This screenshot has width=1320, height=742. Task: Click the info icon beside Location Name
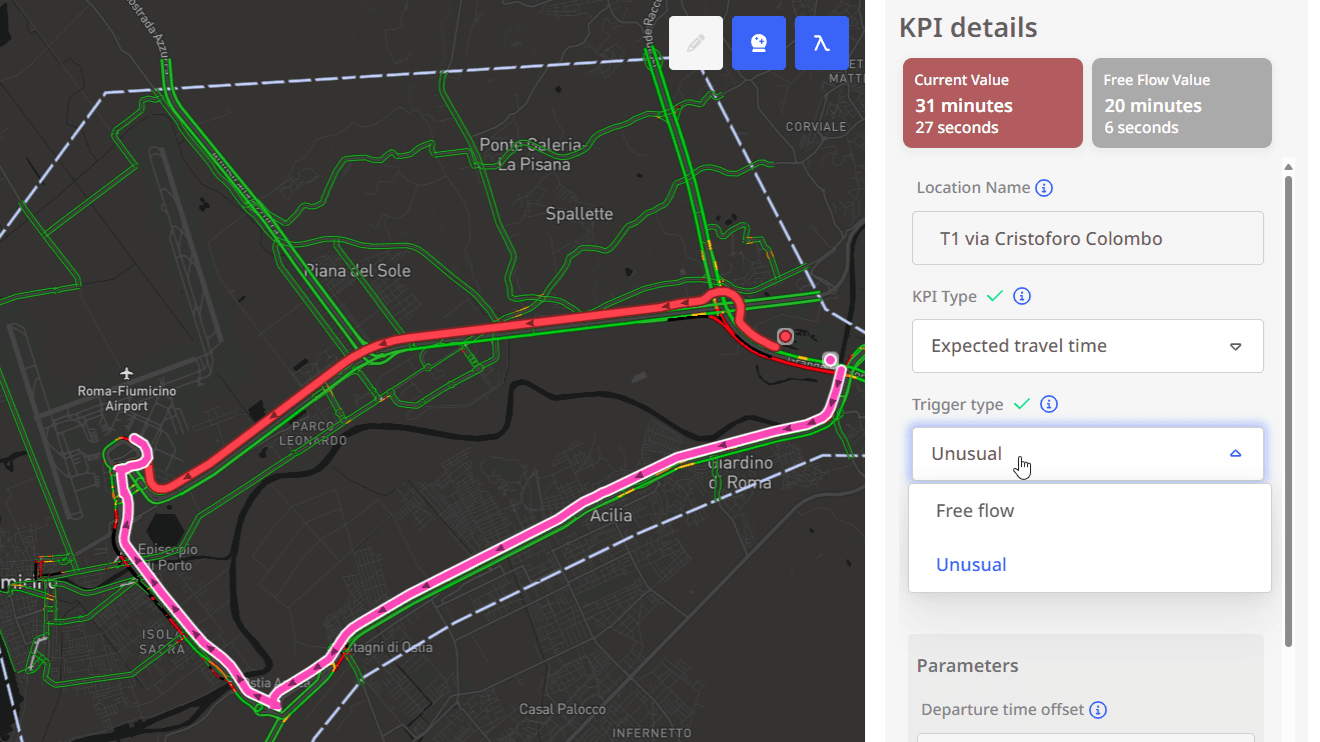[x=1044, y=188]
